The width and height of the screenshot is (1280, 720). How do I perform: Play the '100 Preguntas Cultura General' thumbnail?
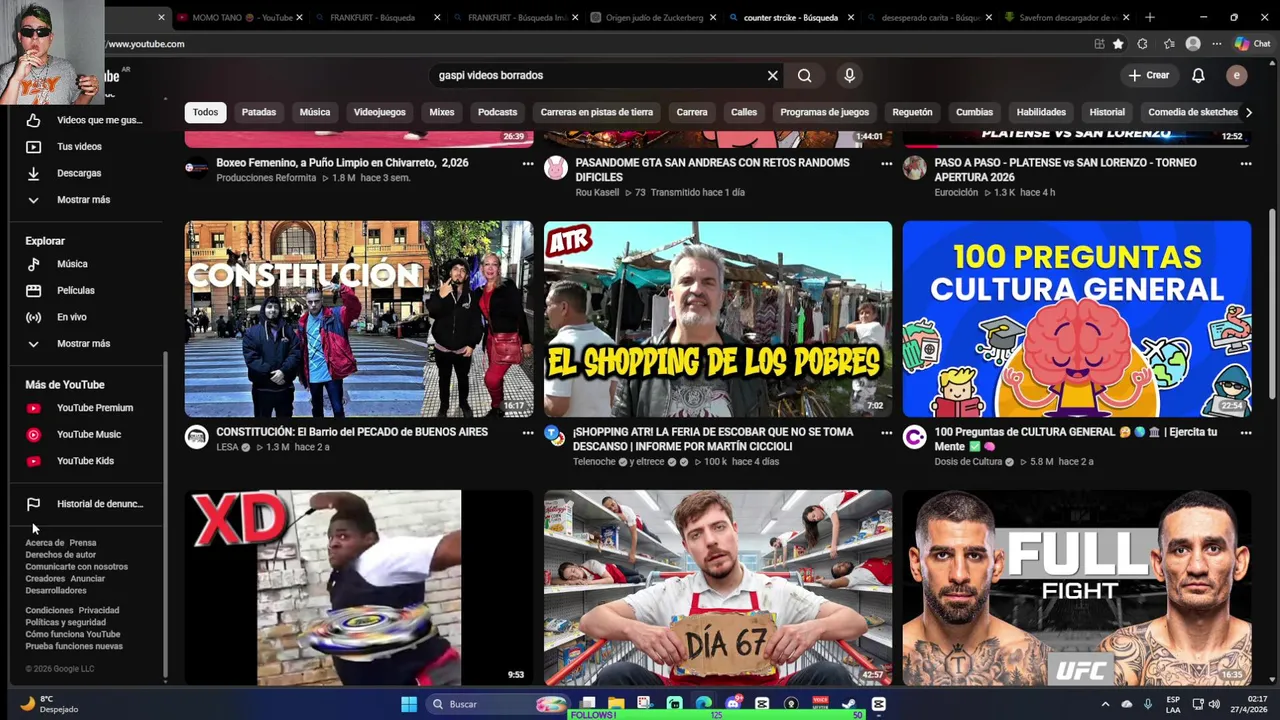1077,319
